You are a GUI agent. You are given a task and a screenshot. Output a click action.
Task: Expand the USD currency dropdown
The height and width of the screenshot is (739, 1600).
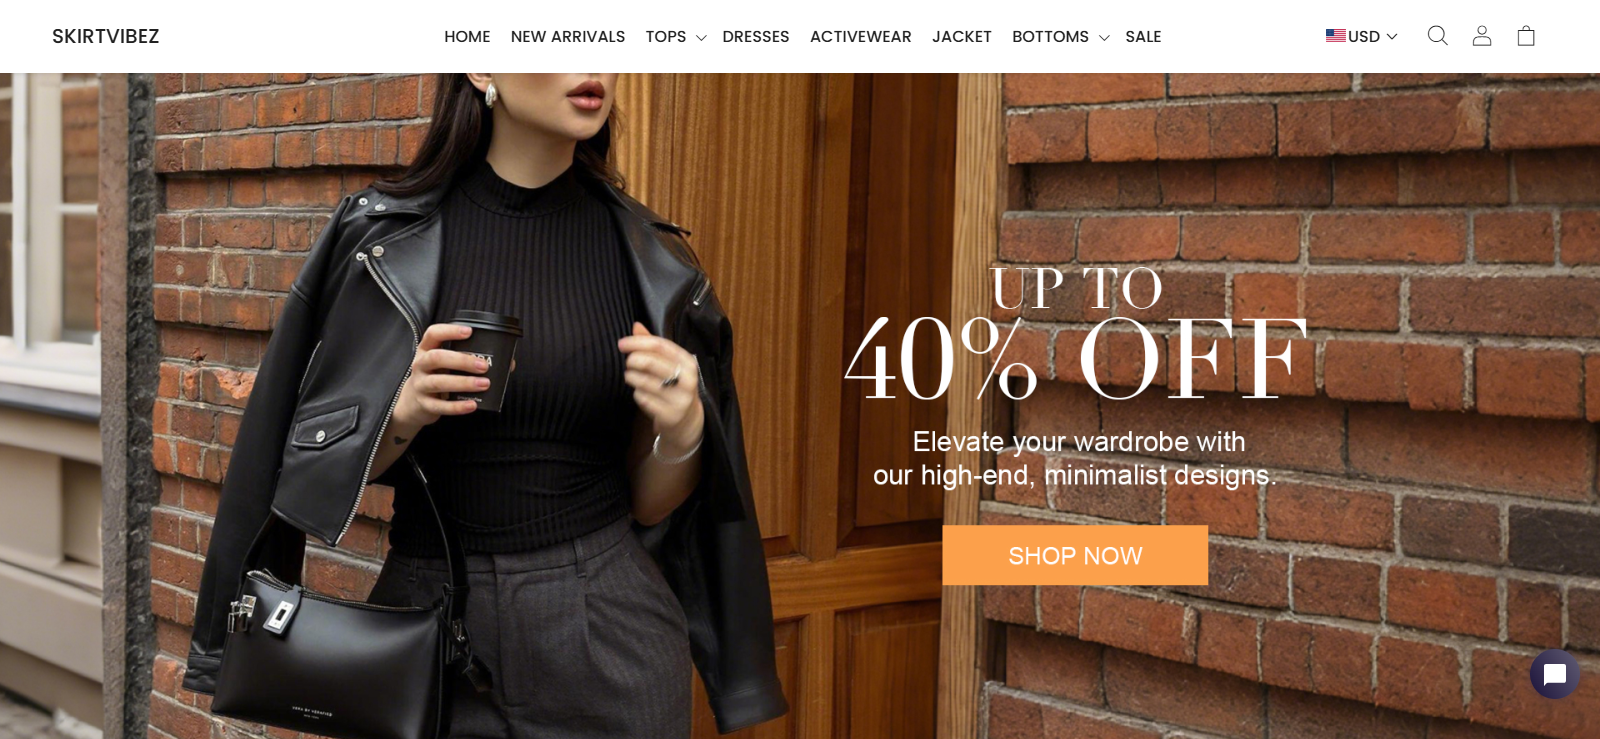click(1362, 36)
